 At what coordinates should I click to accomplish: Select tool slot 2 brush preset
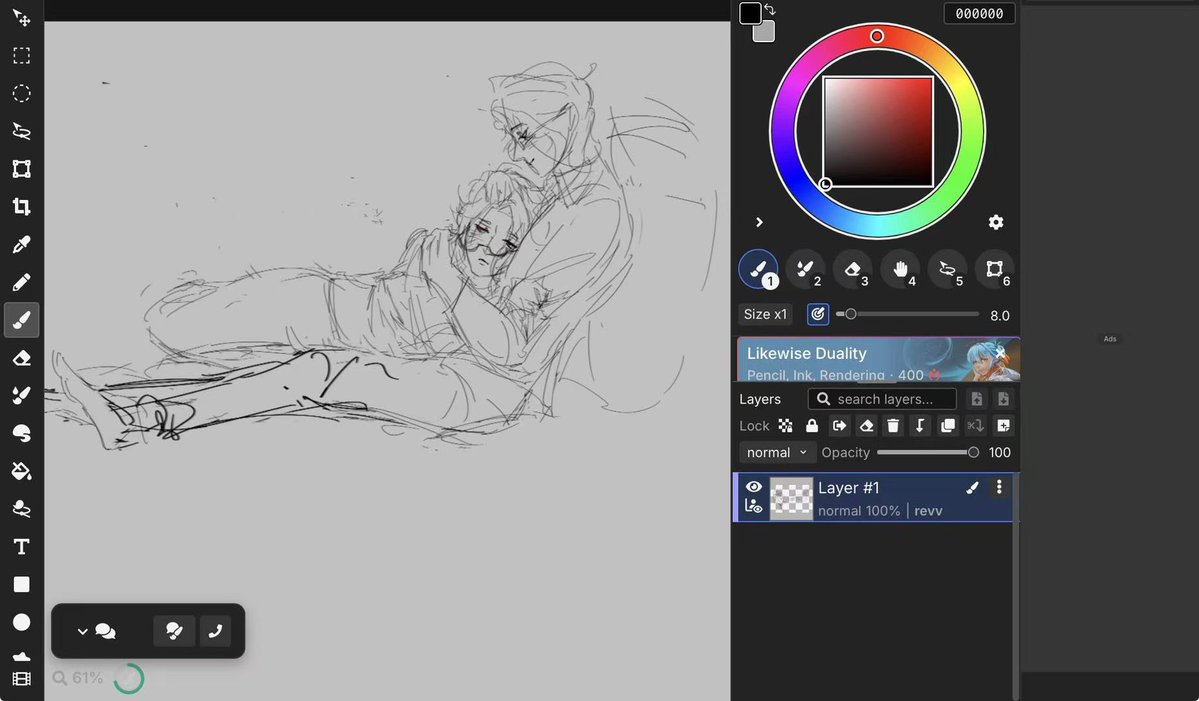coord(805,270)
